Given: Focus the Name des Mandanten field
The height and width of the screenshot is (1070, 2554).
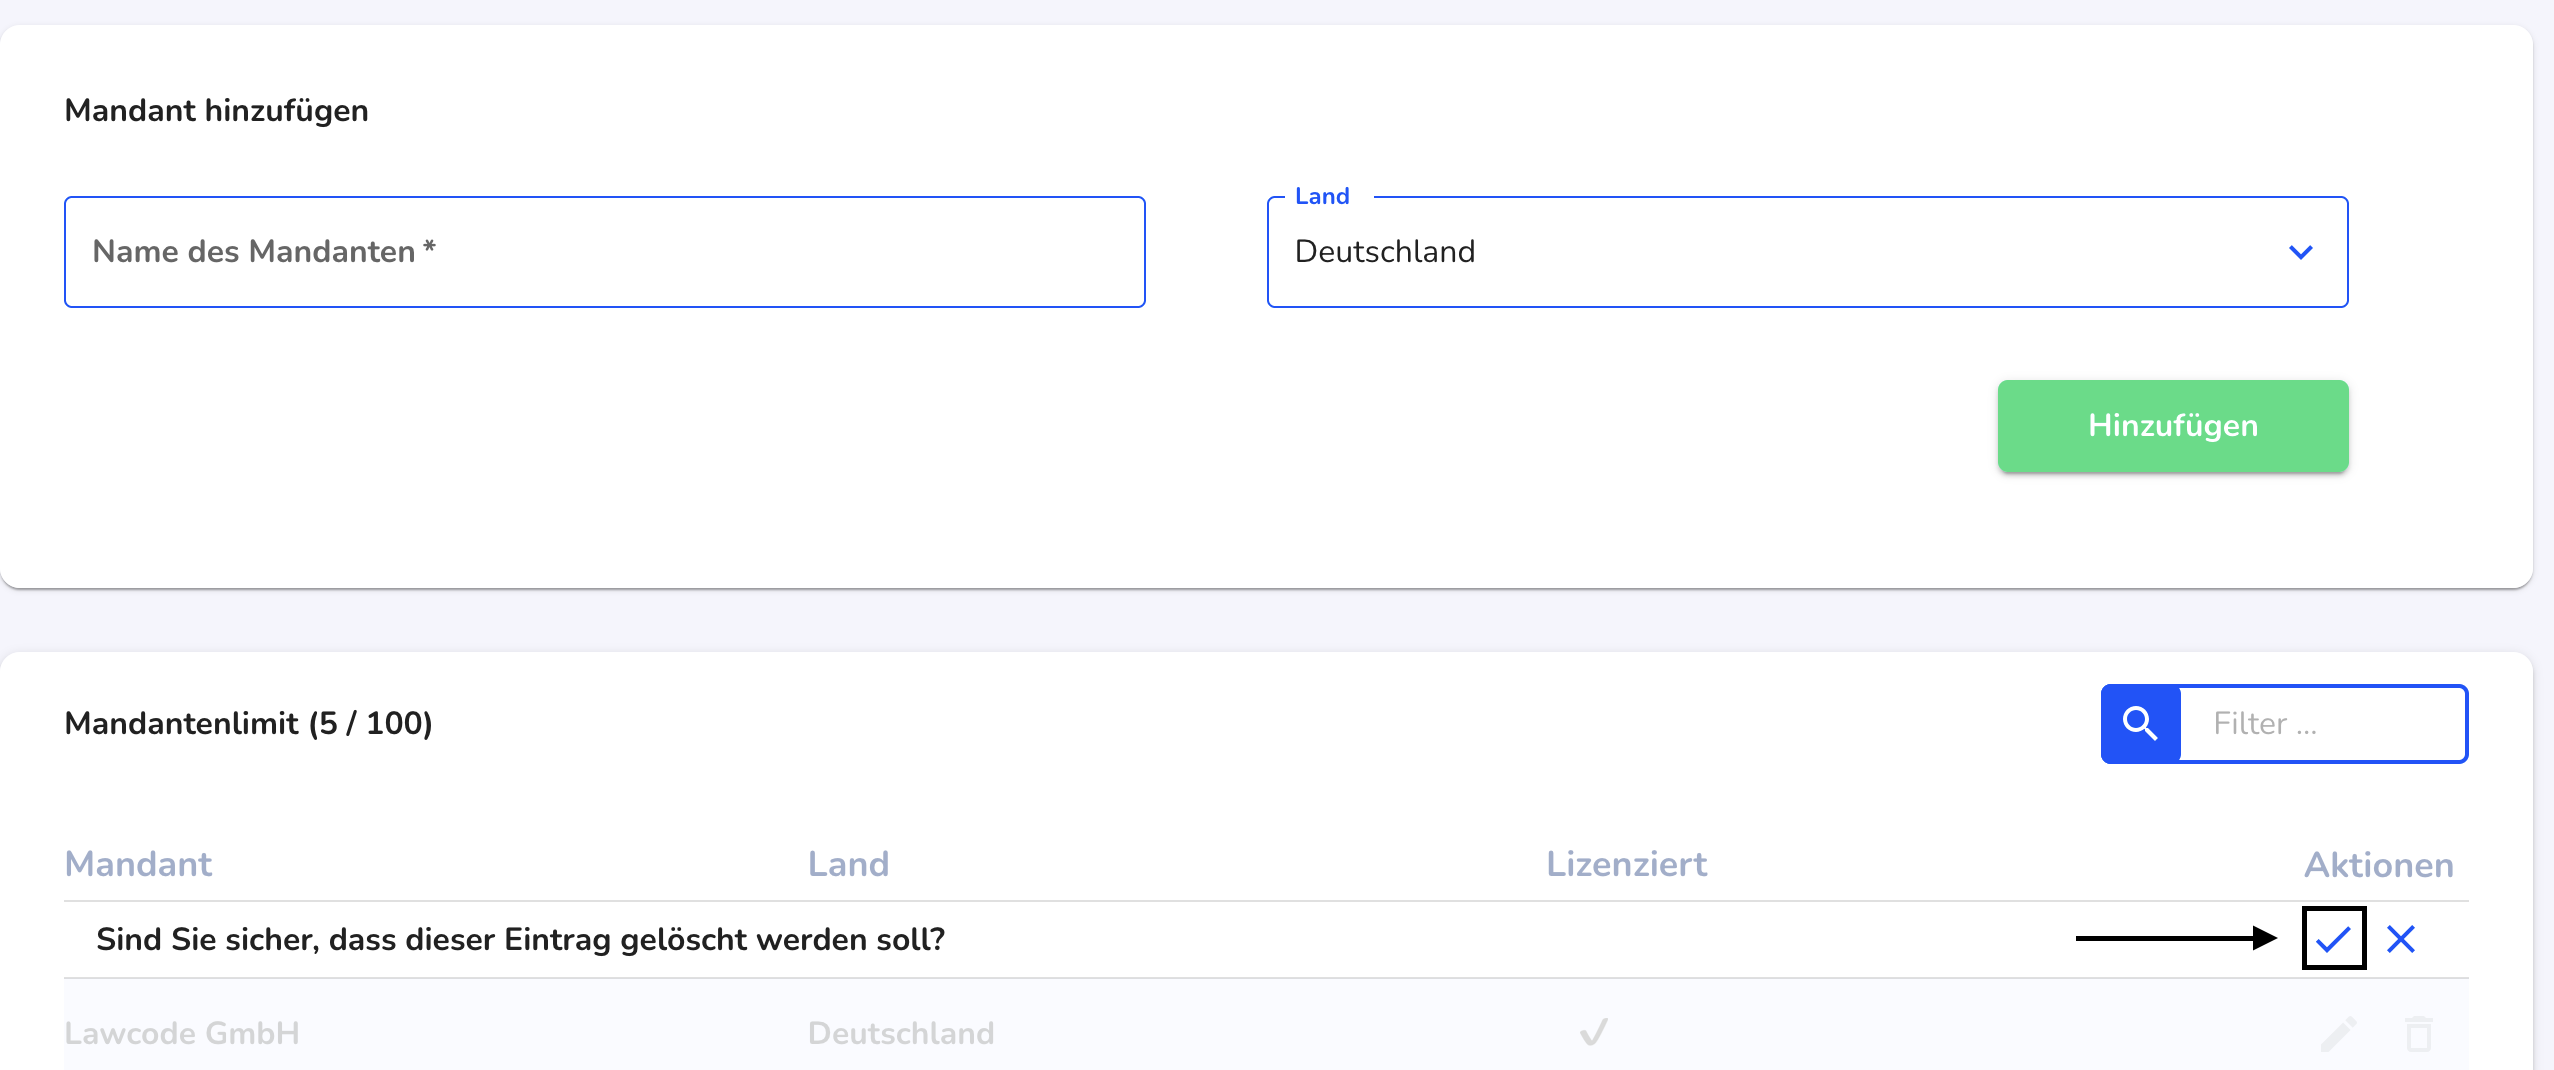Looking at the screenshot, I should tap(605, 252).
